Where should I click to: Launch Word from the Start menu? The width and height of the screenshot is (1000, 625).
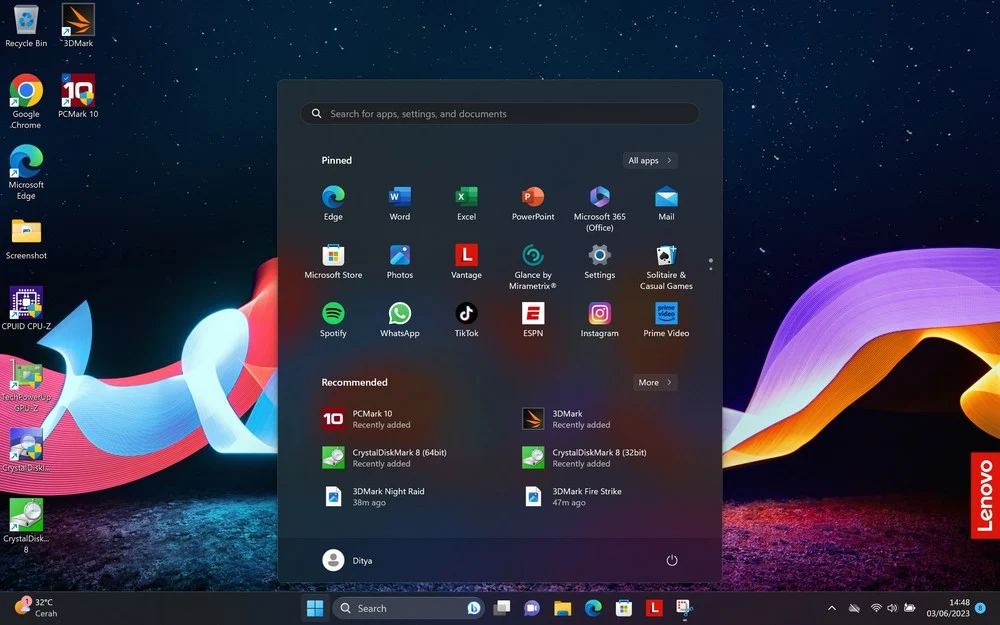pos(400,204)
